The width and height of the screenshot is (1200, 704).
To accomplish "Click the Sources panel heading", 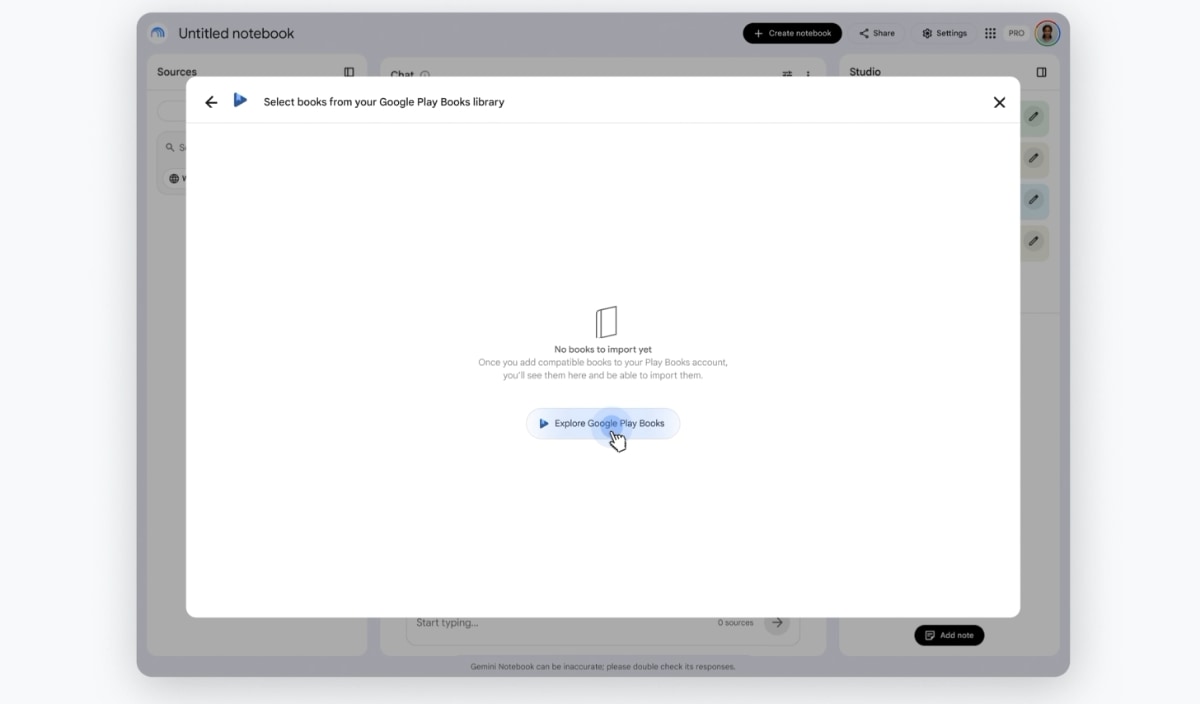I will pyautogui.click(x=177, y=72).
